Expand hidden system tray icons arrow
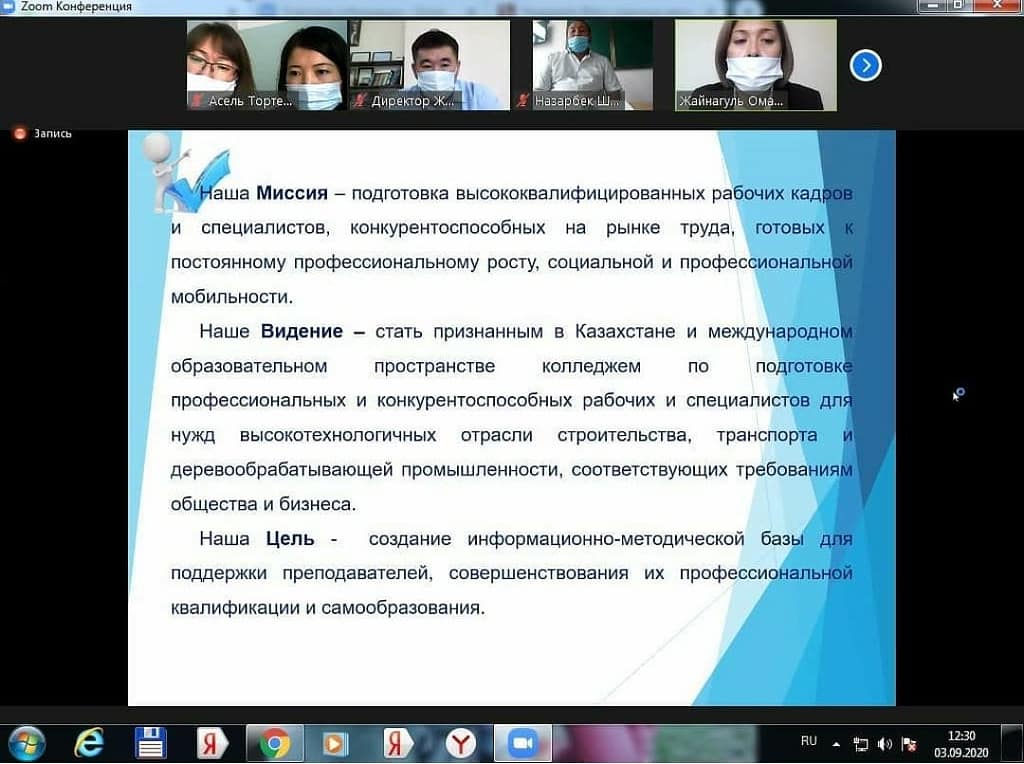 click(837, 744)
